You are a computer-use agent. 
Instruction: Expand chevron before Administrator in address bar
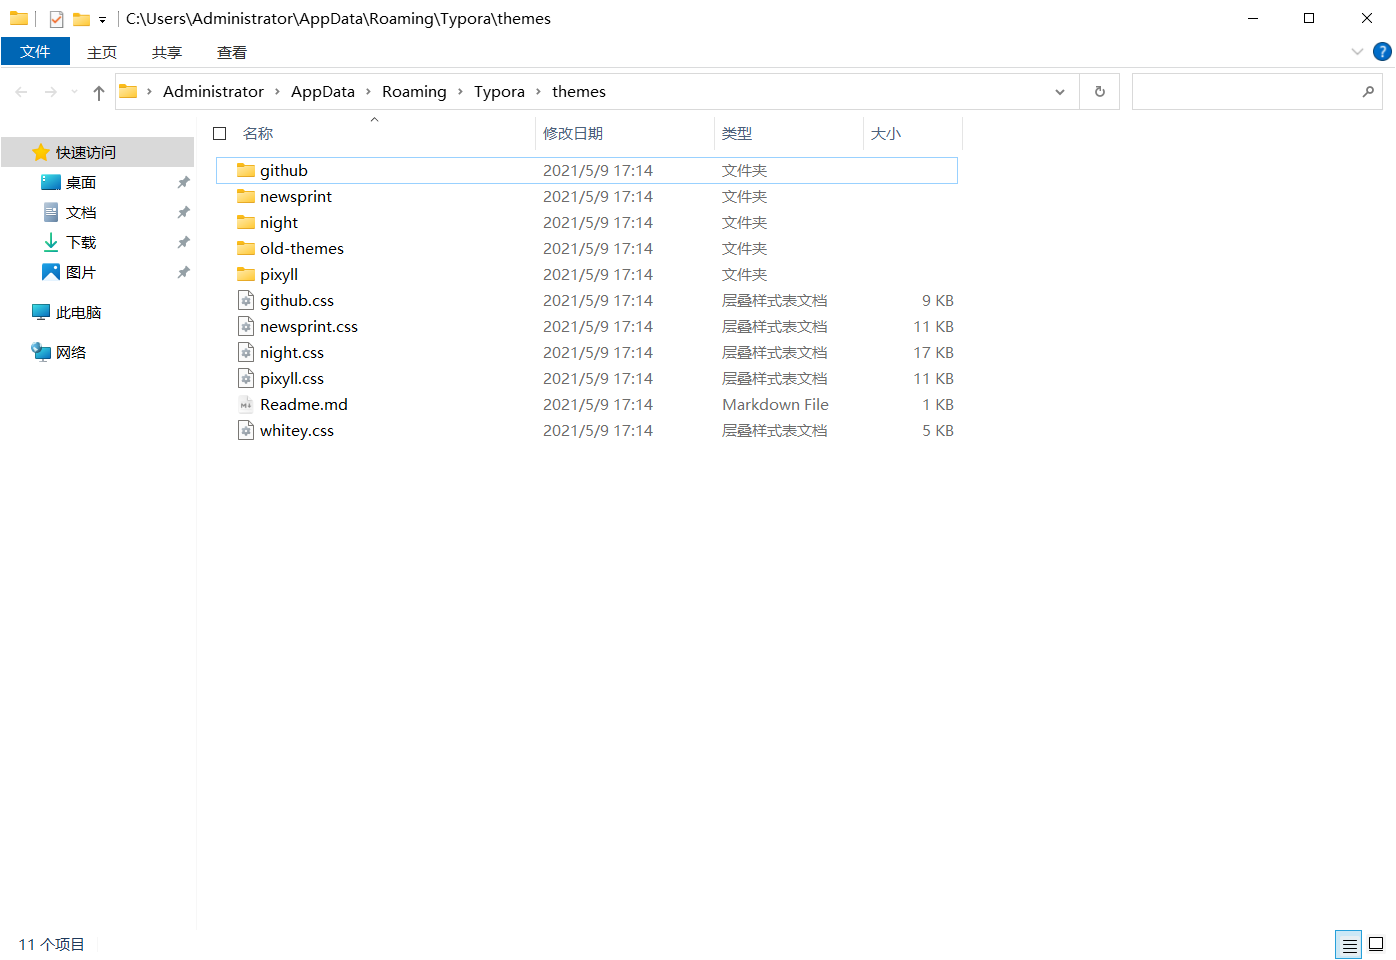(x=149, y=92)
